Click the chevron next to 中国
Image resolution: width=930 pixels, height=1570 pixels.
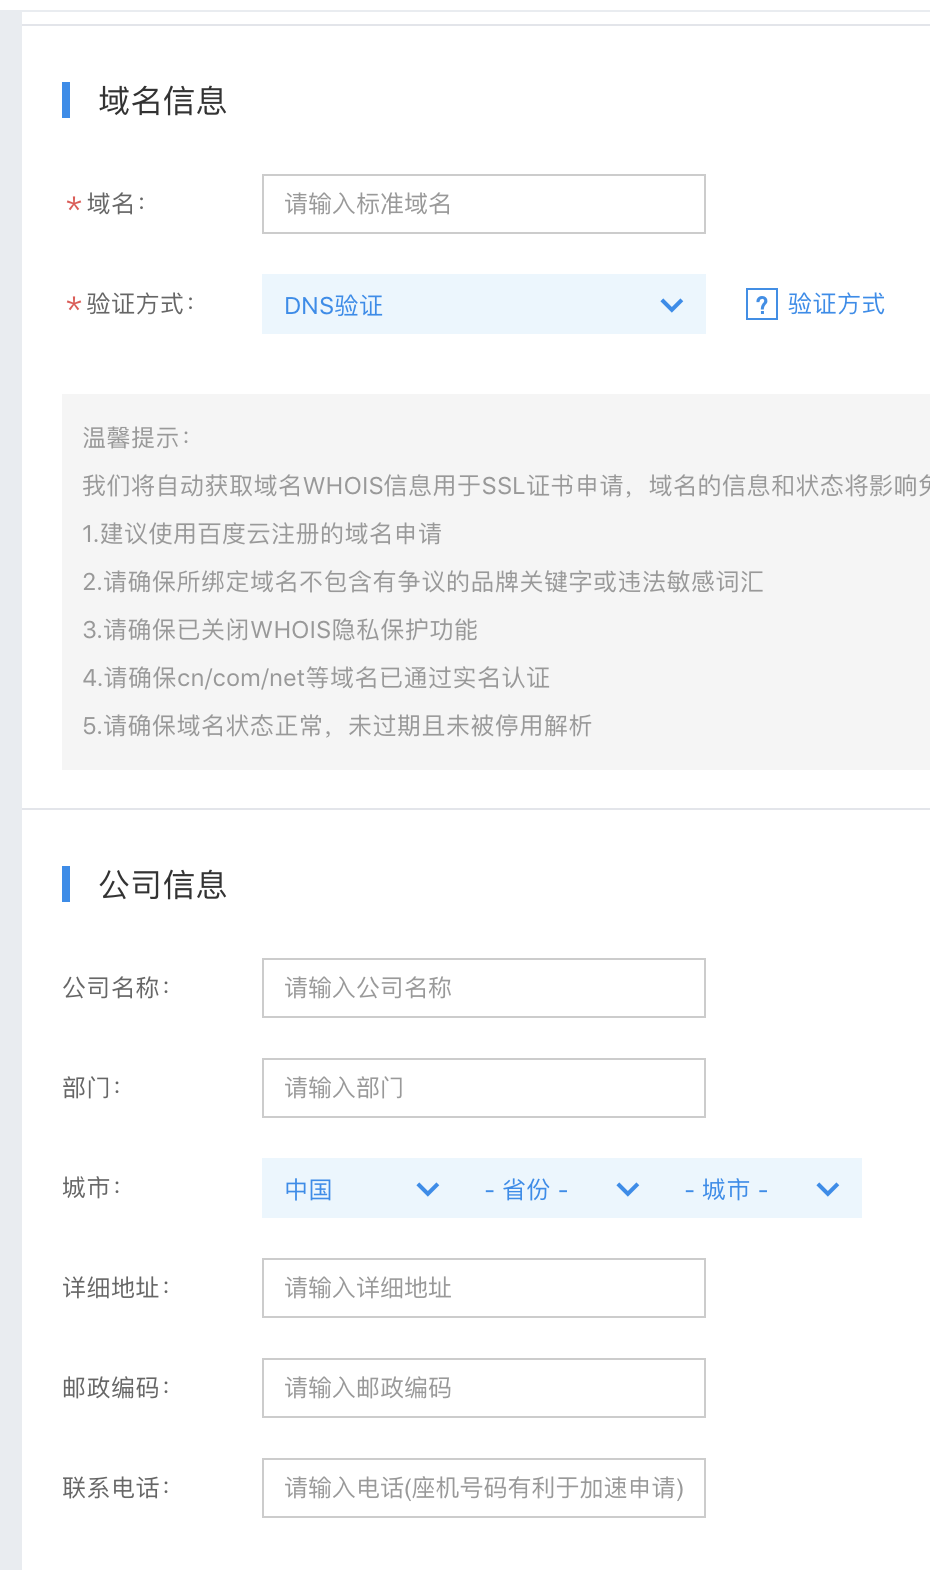click(427, 1190)
